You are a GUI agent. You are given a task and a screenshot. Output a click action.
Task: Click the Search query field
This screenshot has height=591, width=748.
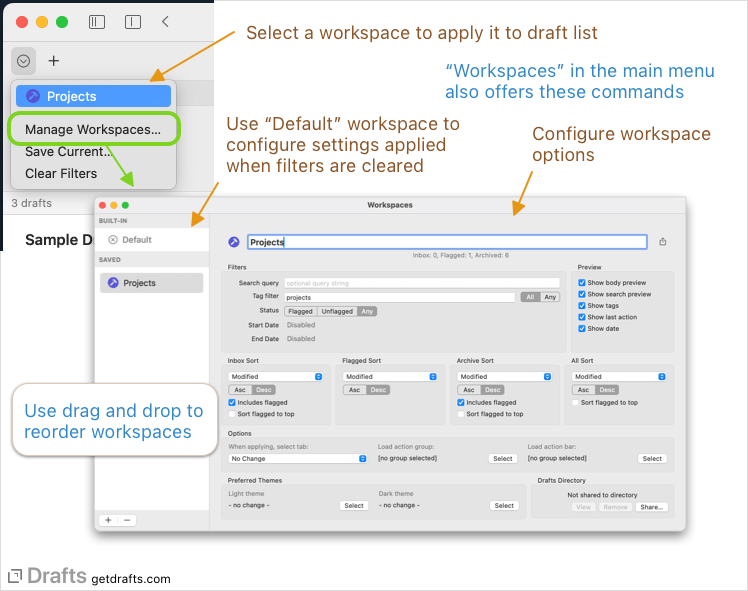tap(422, 283)
